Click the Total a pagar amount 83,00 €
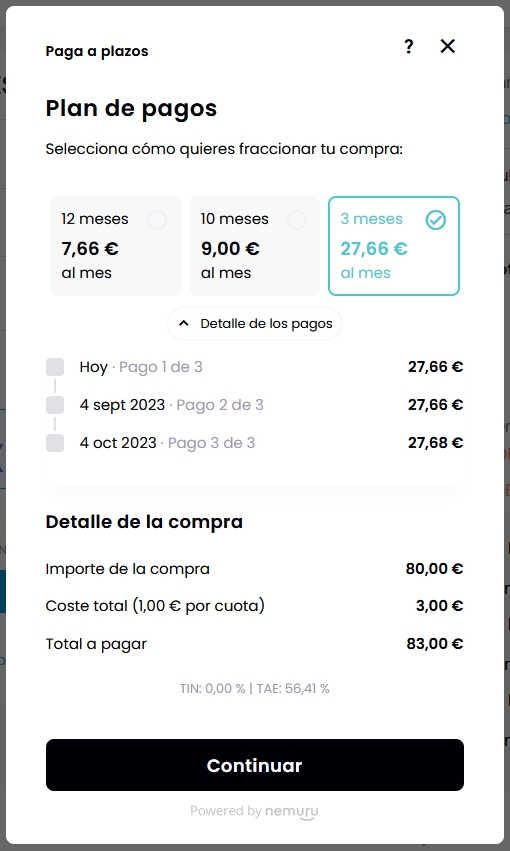 point(435,644)
